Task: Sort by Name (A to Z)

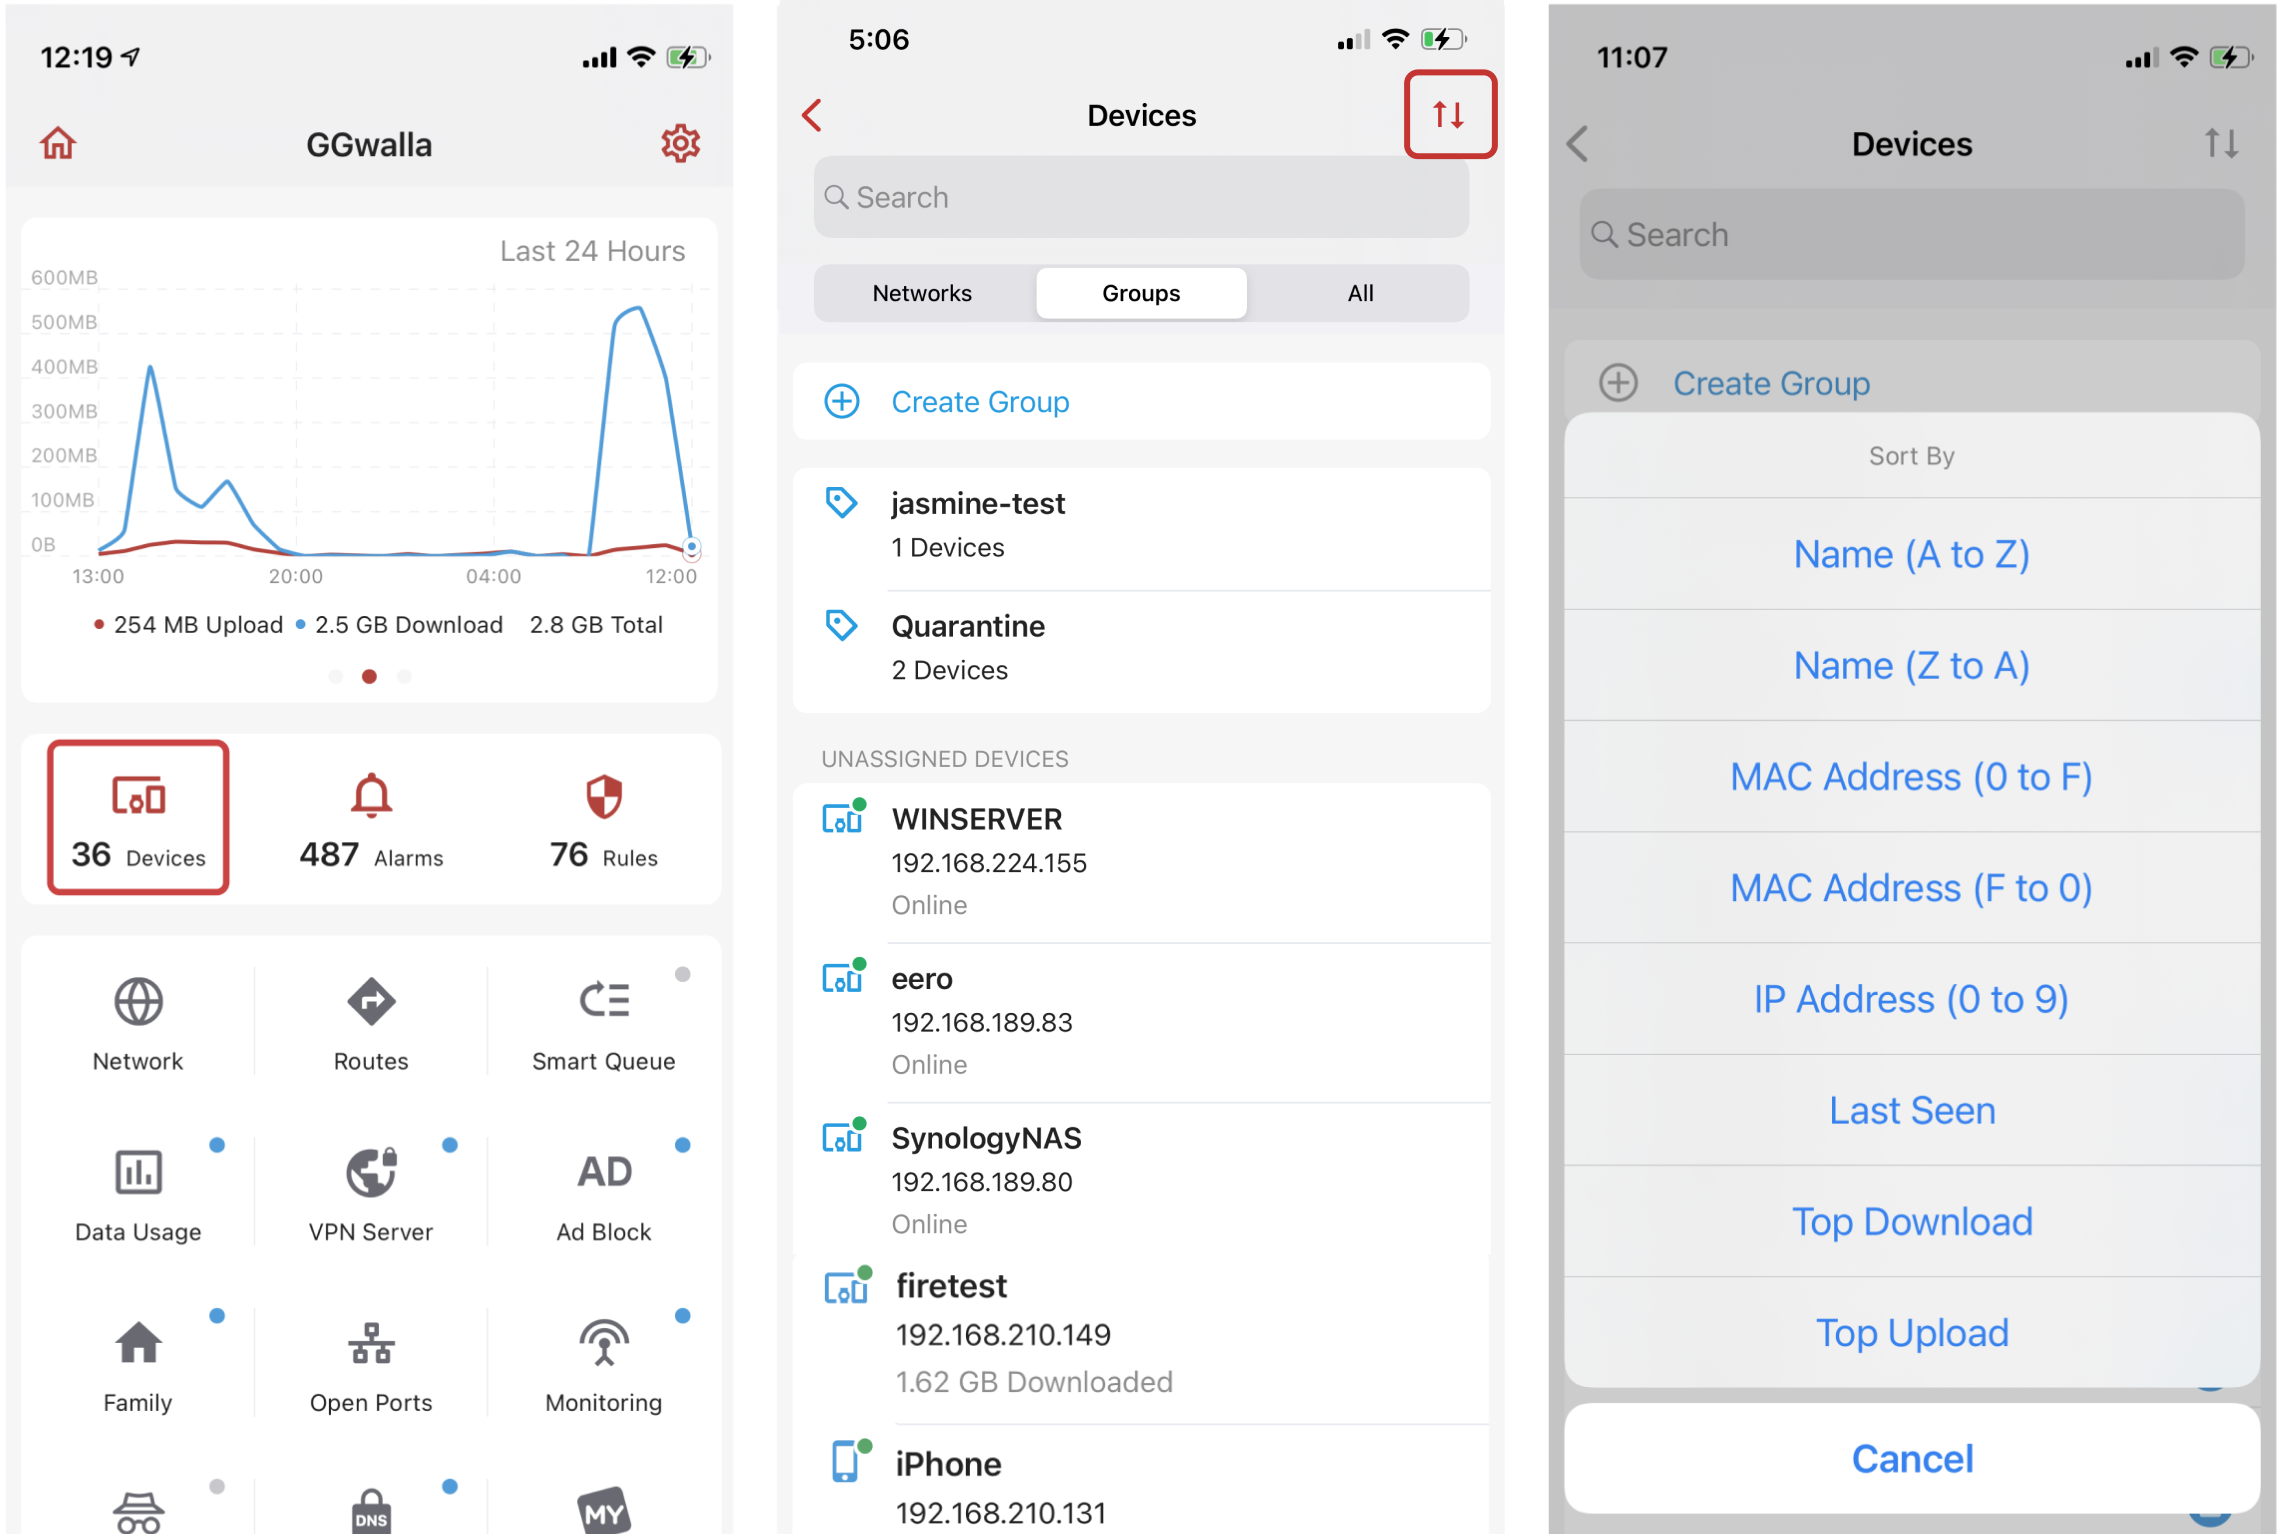Action: point(1911,554)
